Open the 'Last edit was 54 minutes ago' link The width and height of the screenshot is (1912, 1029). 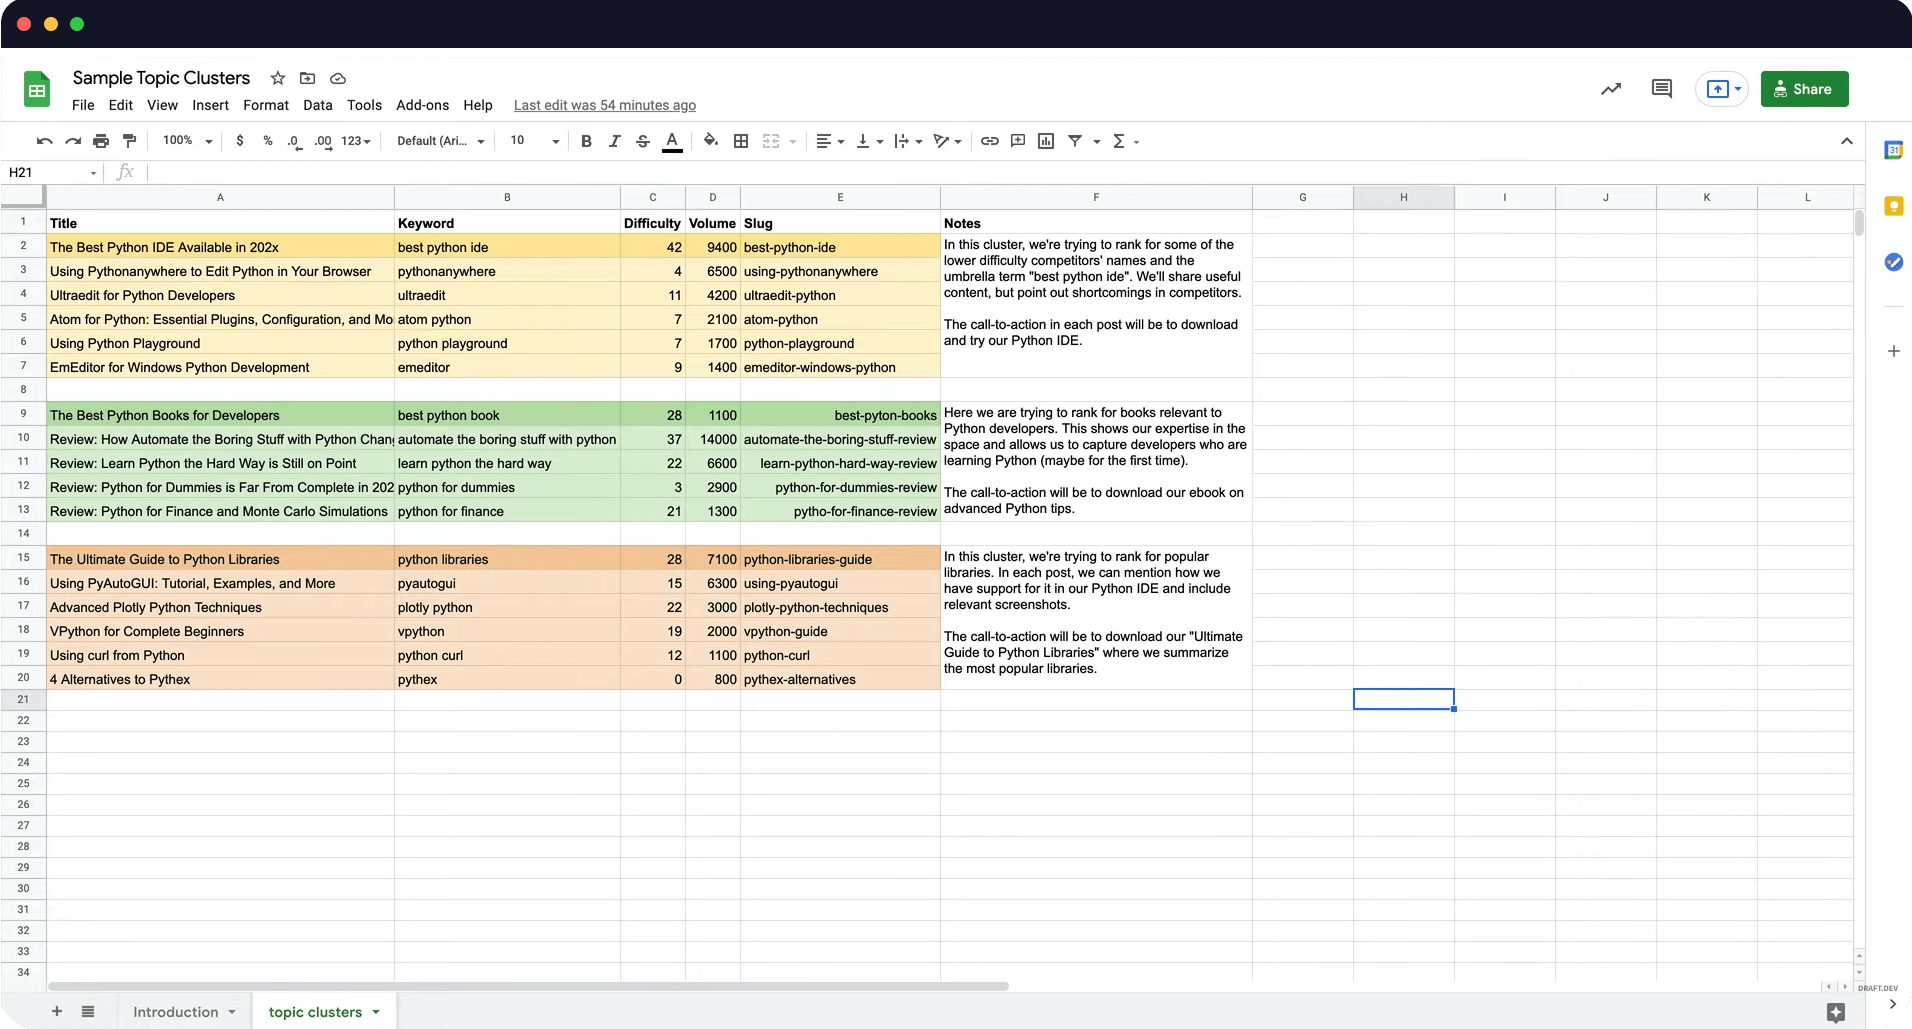(605, 105)
